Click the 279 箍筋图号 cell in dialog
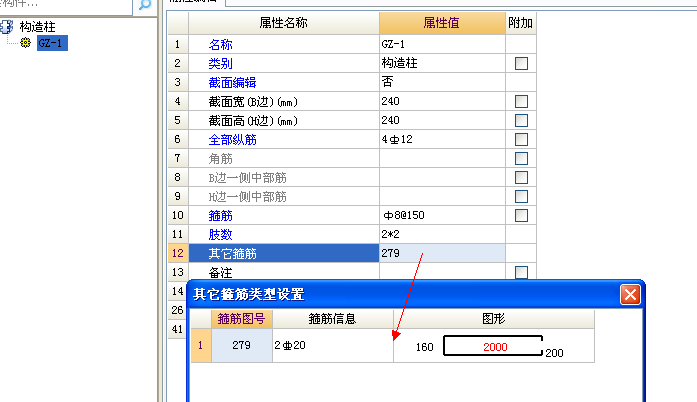This screenshot has width=697, height=402. click(241, 345)
